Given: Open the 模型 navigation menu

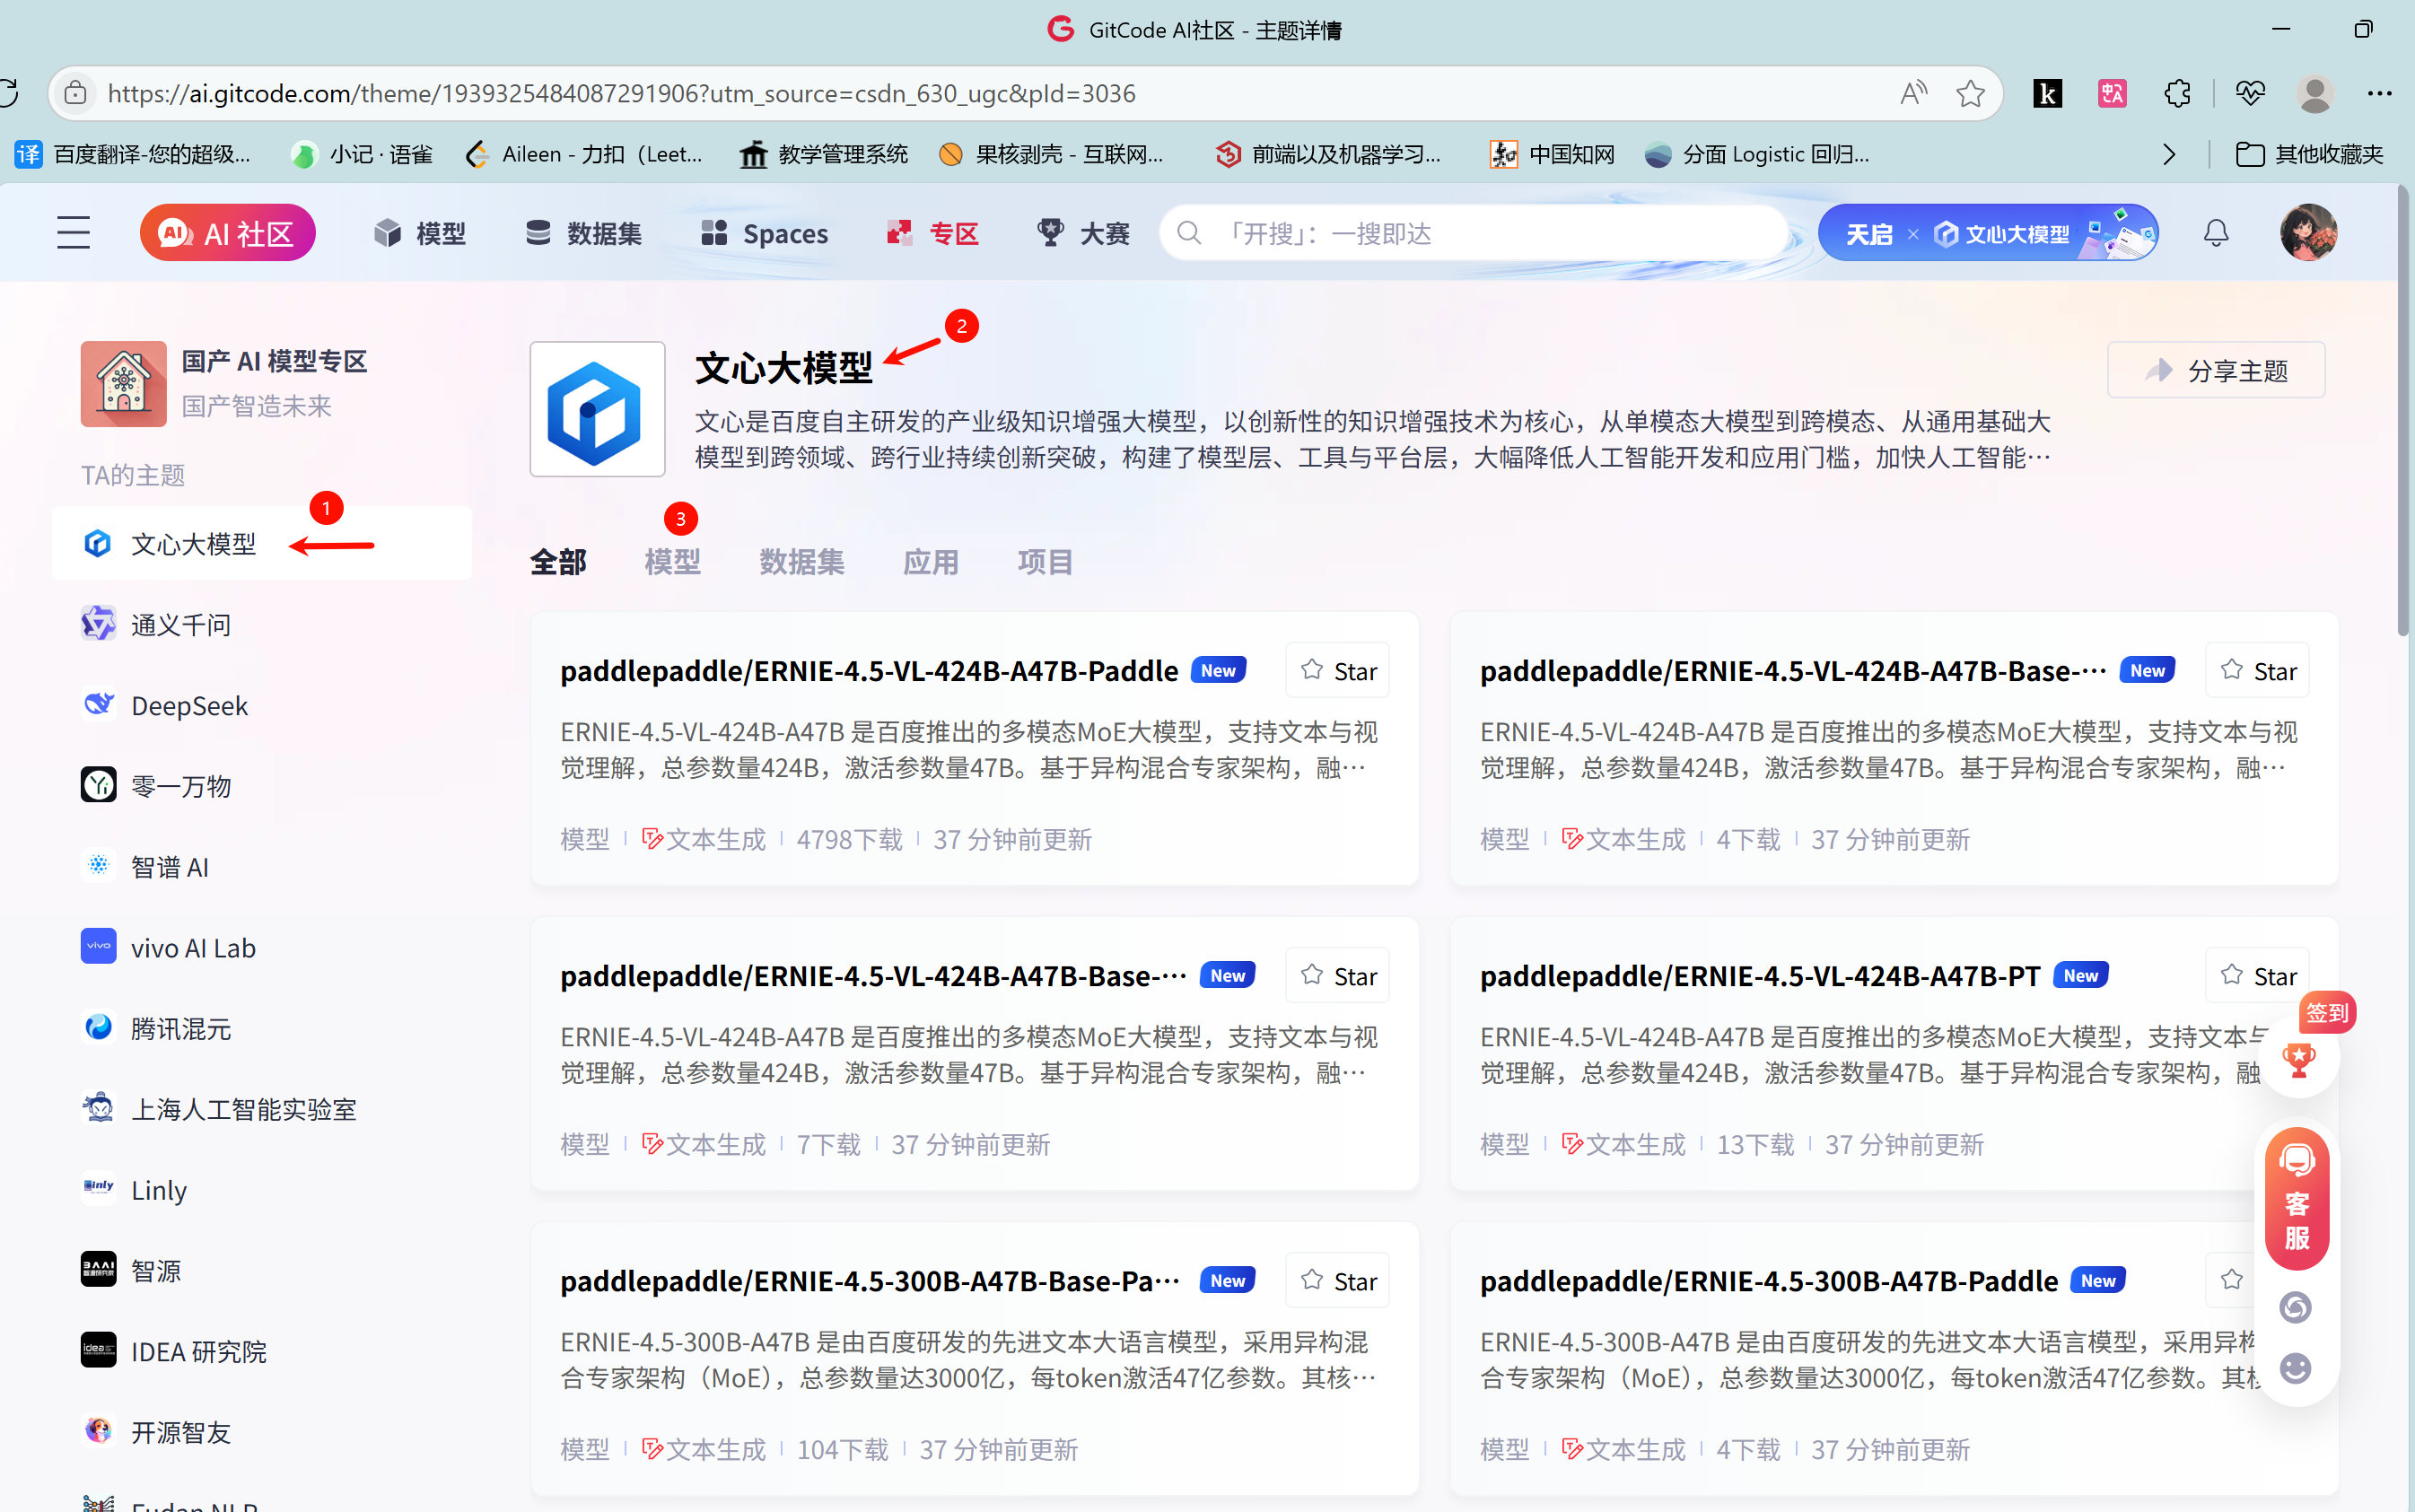Looking at the screenshot, I should coord(420,233).
